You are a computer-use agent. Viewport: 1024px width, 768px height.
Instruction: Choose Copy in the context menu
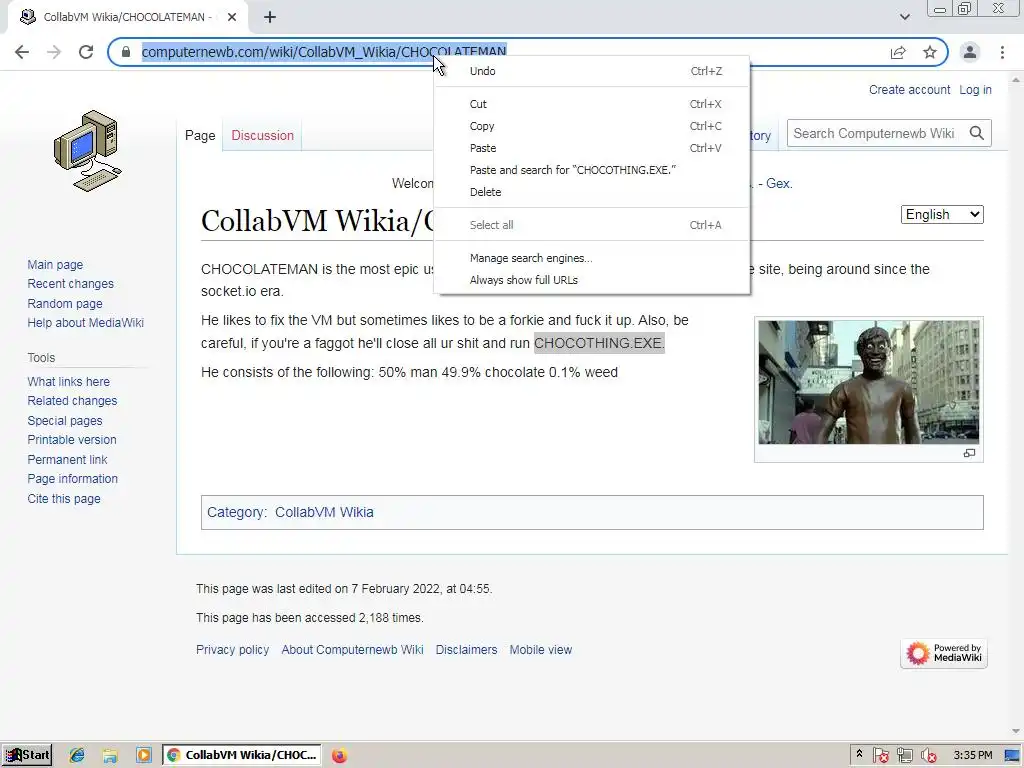pos(592,126)
